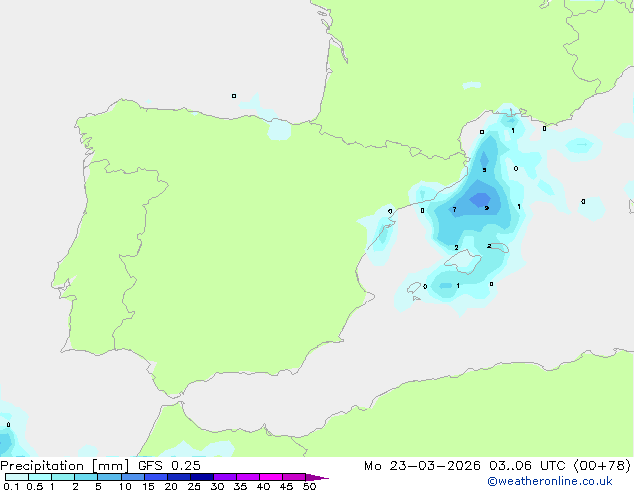Click the '9' precipitation value on the map
Viewport: 634px width, 490px height.
point(487,208)
